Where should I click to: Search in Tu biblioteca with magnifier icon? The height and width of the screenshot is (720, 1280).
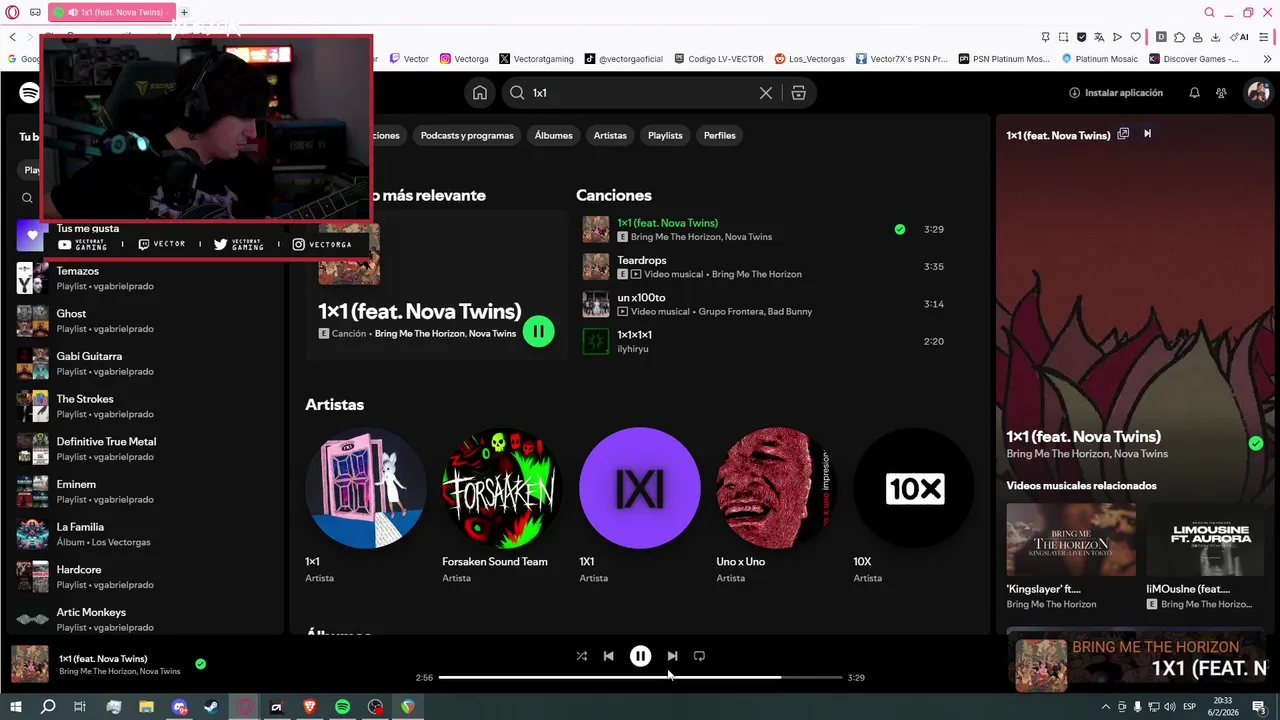pos(28,198)
